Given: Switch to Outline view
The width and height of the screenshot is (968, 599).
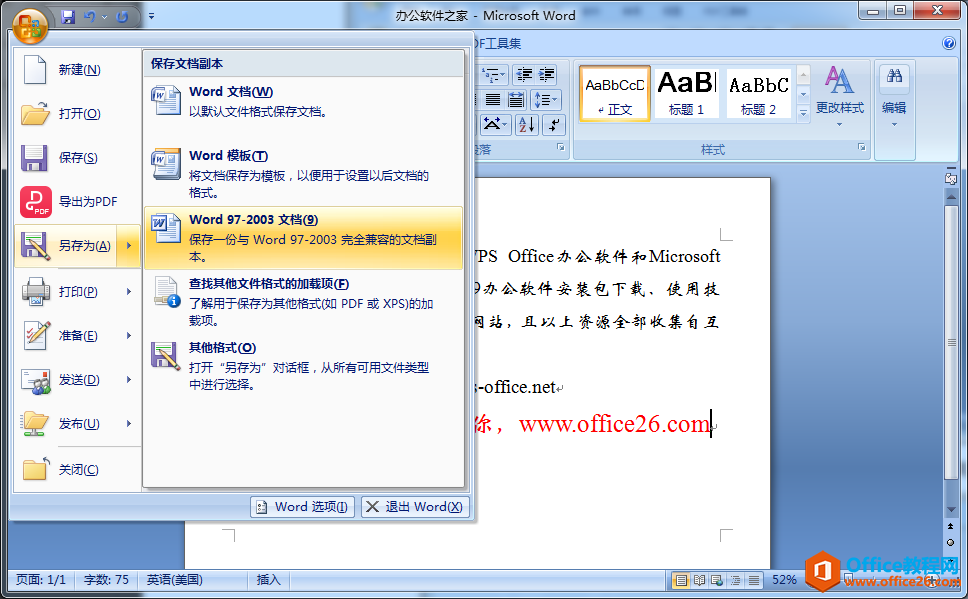Looking at the screenshot, I should 735,580.
